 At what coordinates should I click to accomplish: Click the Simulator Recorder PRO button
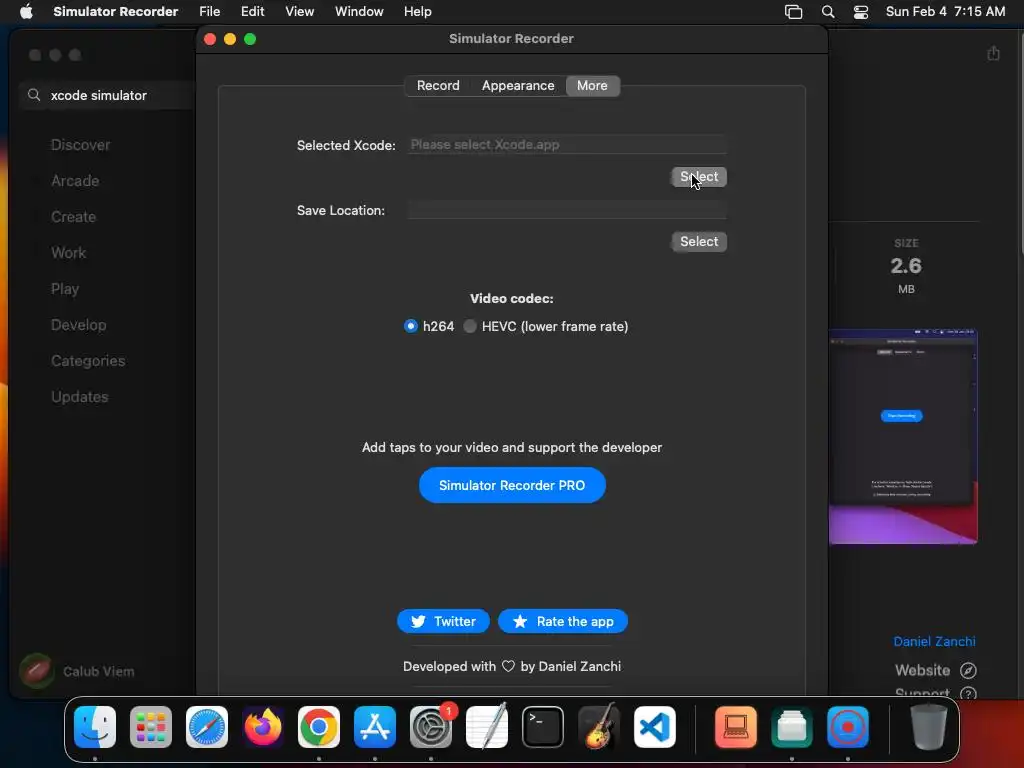pyautogui.click(x=512, y=485)
